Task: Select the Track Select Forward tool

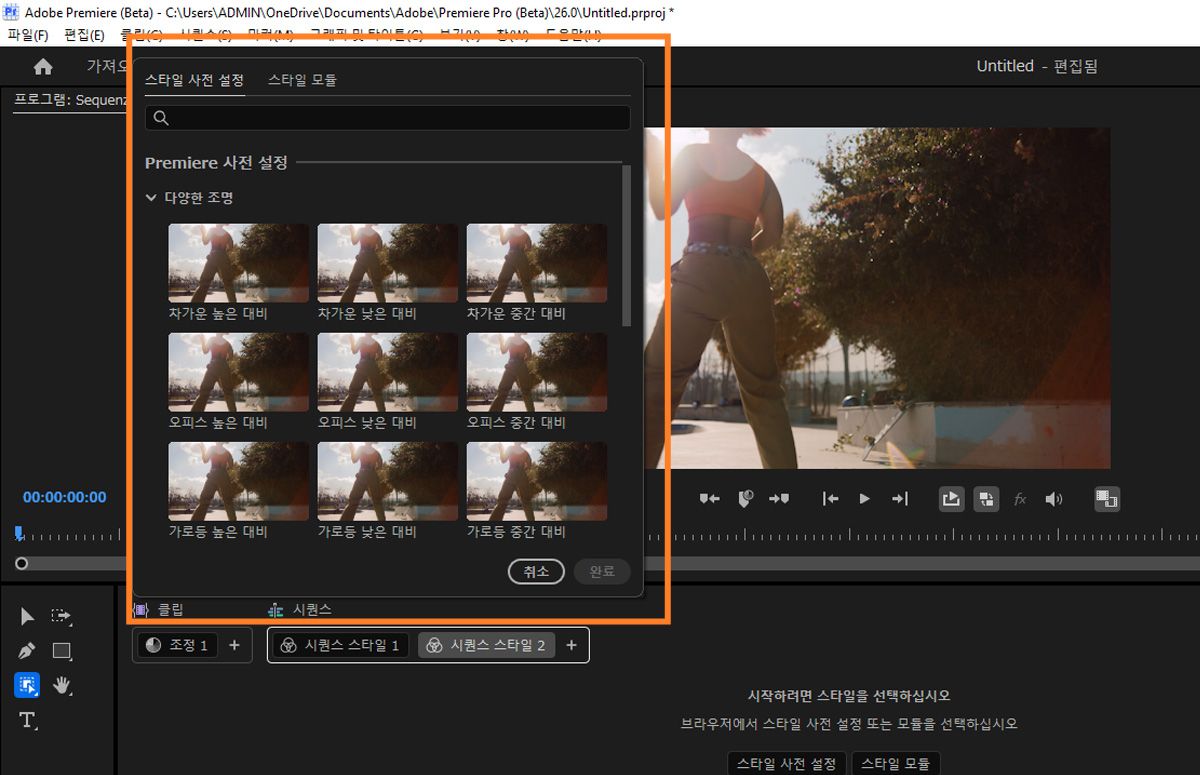Action: pyautogui.click(x=62, y=616)
